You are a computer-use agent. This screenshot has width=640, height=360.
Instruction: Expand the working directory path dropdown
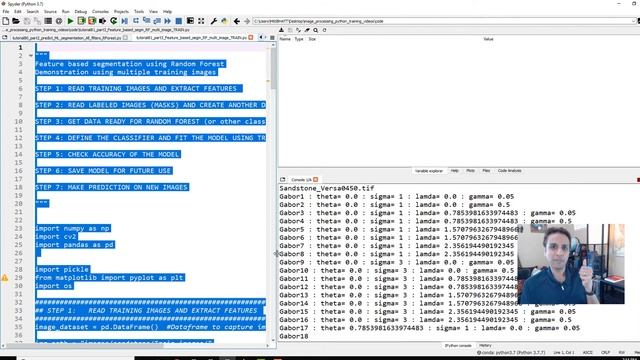click(x=633, y=21)
